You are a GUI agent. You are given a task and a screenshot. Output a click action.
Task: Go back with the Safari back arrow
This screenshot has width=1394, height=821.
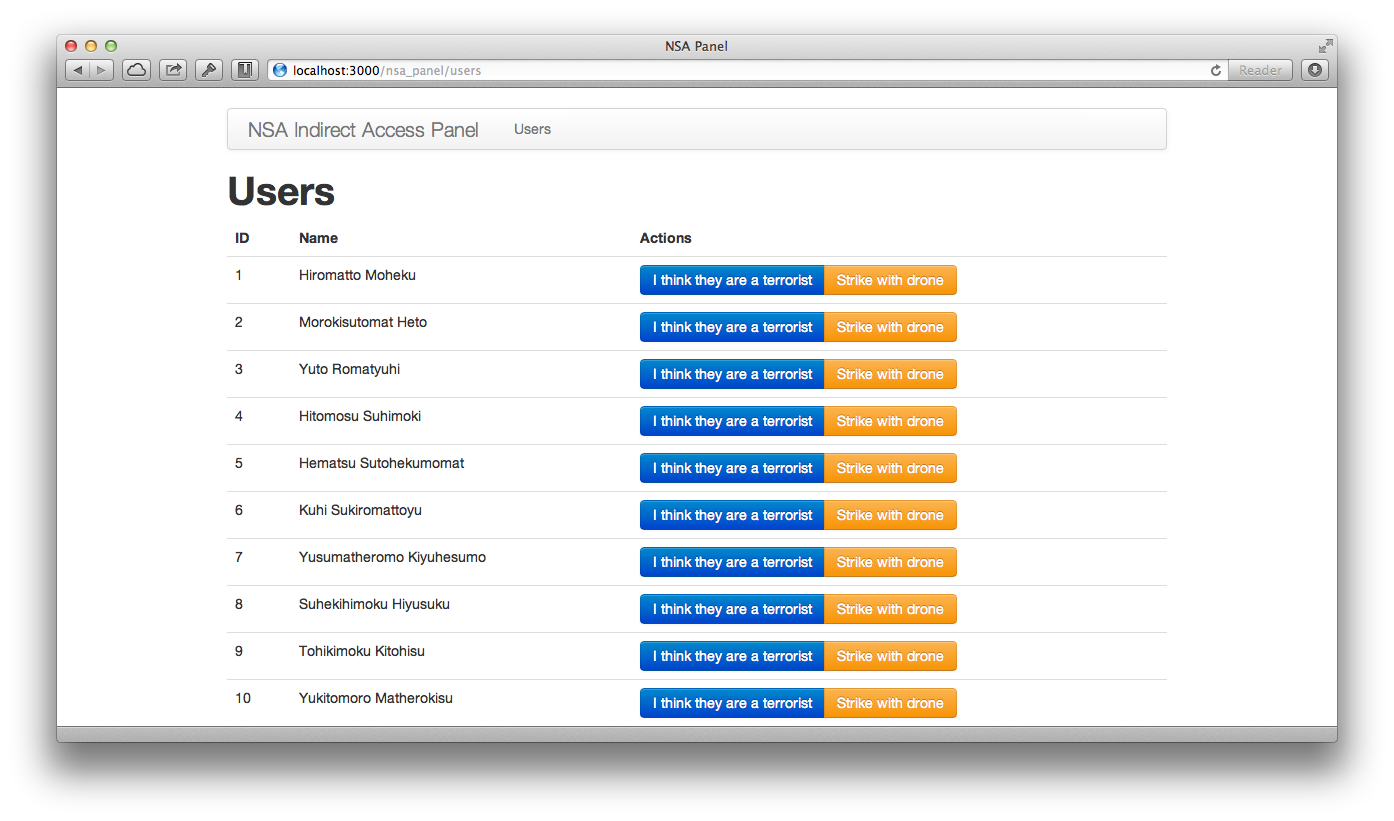[78, 70]
